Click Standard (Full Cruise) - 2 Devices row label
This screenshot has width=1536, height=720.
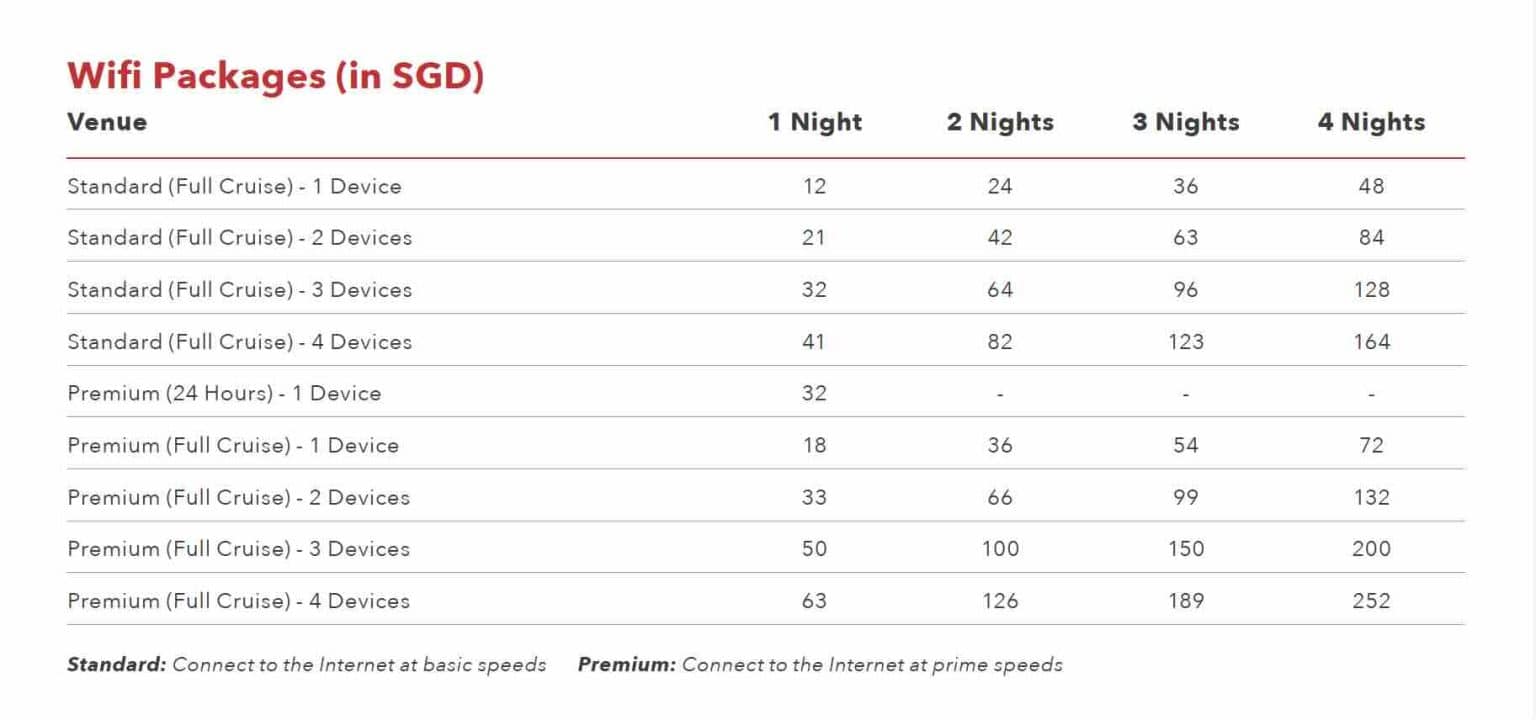[x=239, y=238]
